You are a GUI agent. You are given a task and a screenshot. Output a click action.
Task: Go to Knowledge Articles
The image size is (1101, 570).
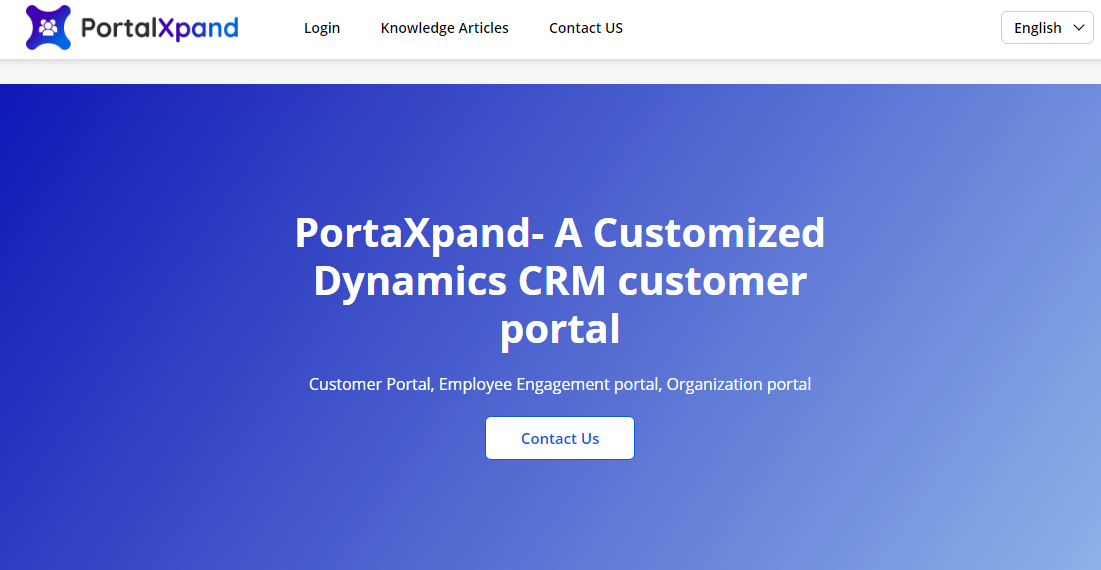[x=444, y=28]
